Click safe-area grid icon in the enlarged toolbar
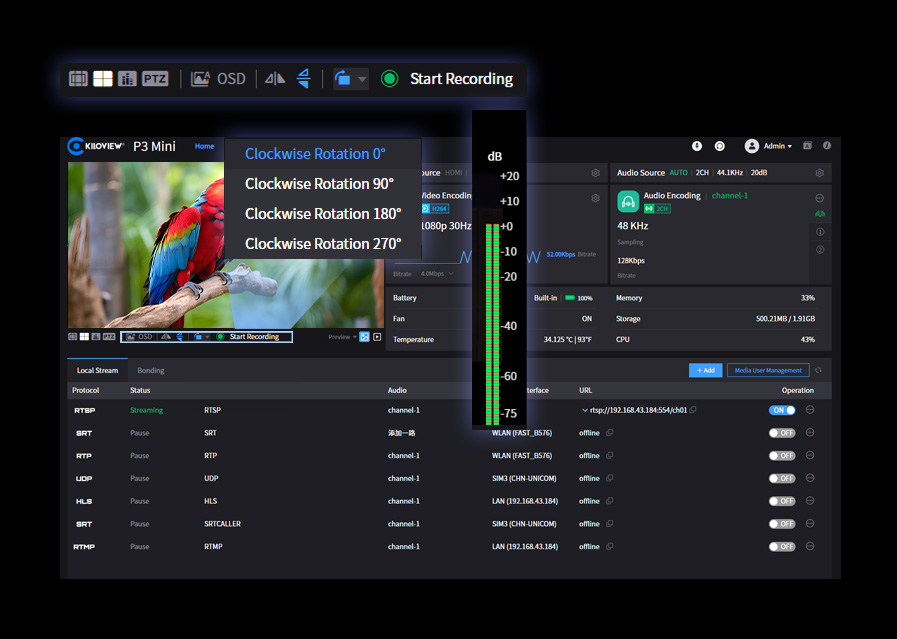The height and width of the screenshot is (639, 897). 78,79
